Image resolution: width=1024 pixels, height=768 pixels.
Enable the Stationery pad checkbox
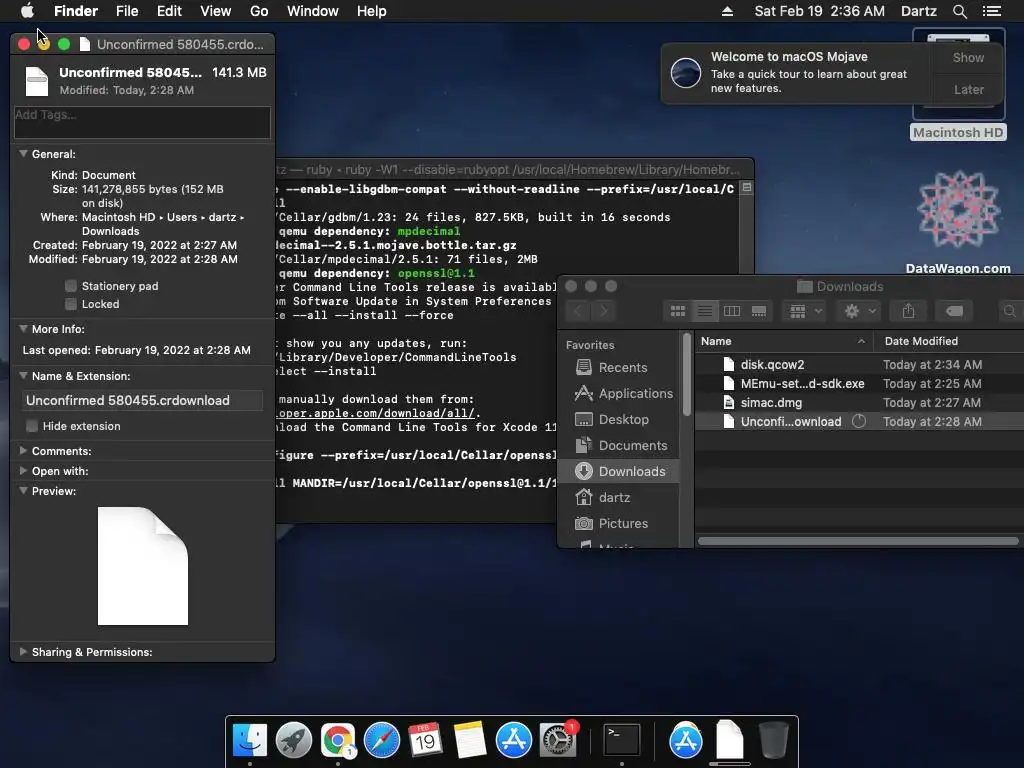pyautogui.click(x=71, y=286)
